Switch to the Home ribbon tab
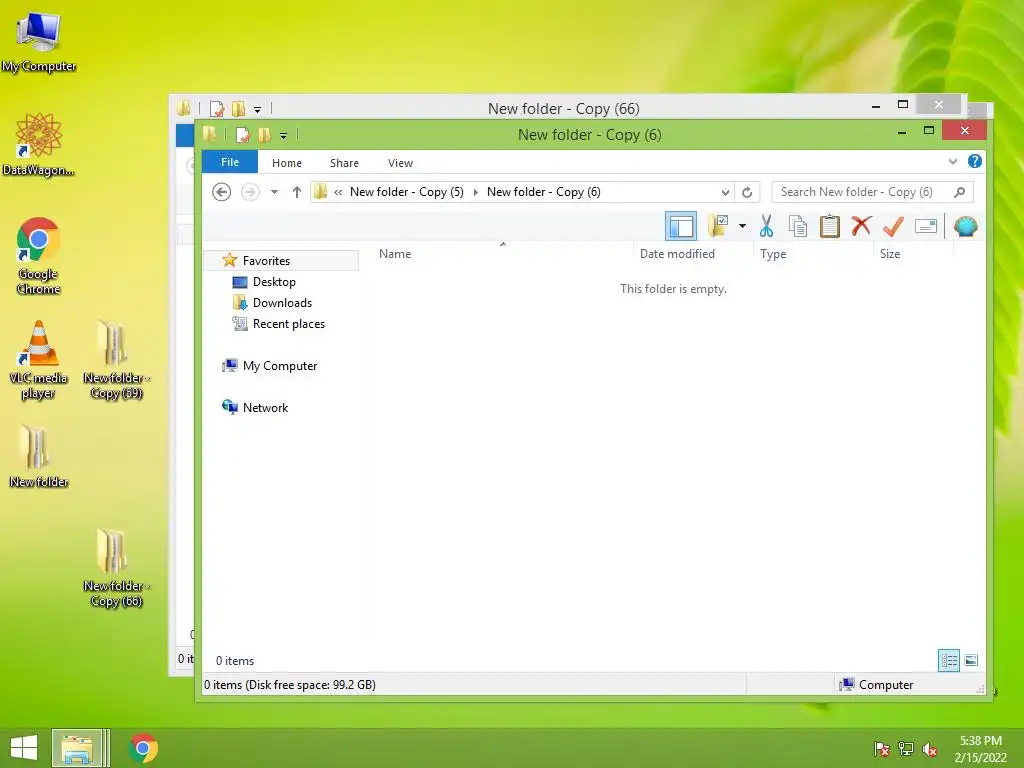Viewport: 1024px width, 768px height. [287, 163]
